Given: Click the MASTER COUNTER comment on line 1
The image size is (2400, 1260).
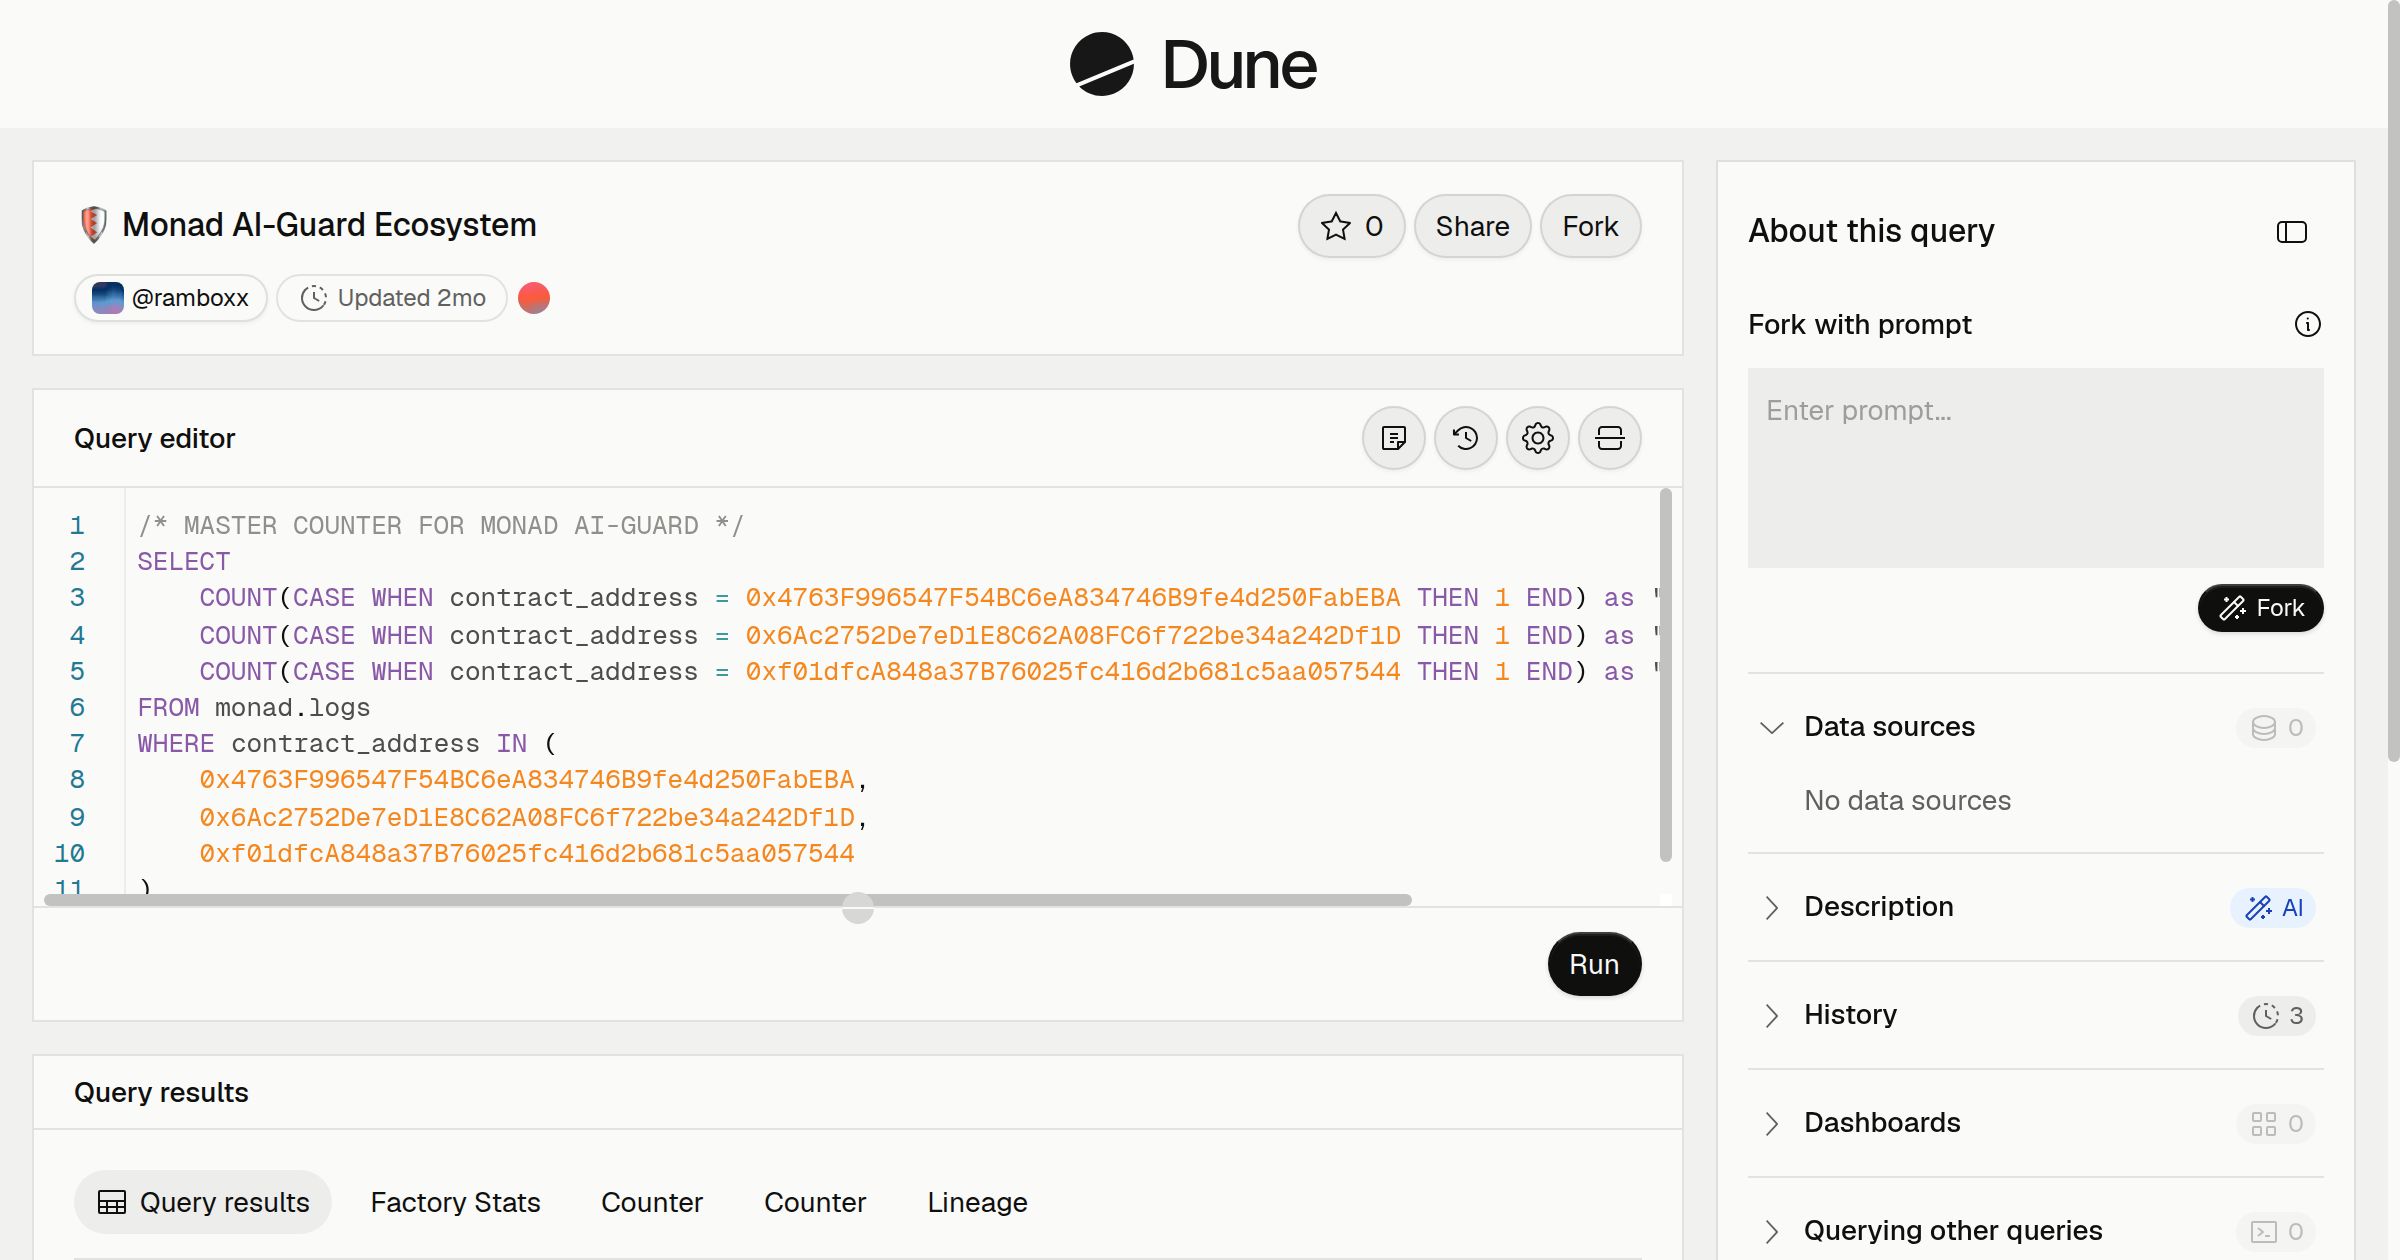Looking at the screenshot, I should [441, 526].
